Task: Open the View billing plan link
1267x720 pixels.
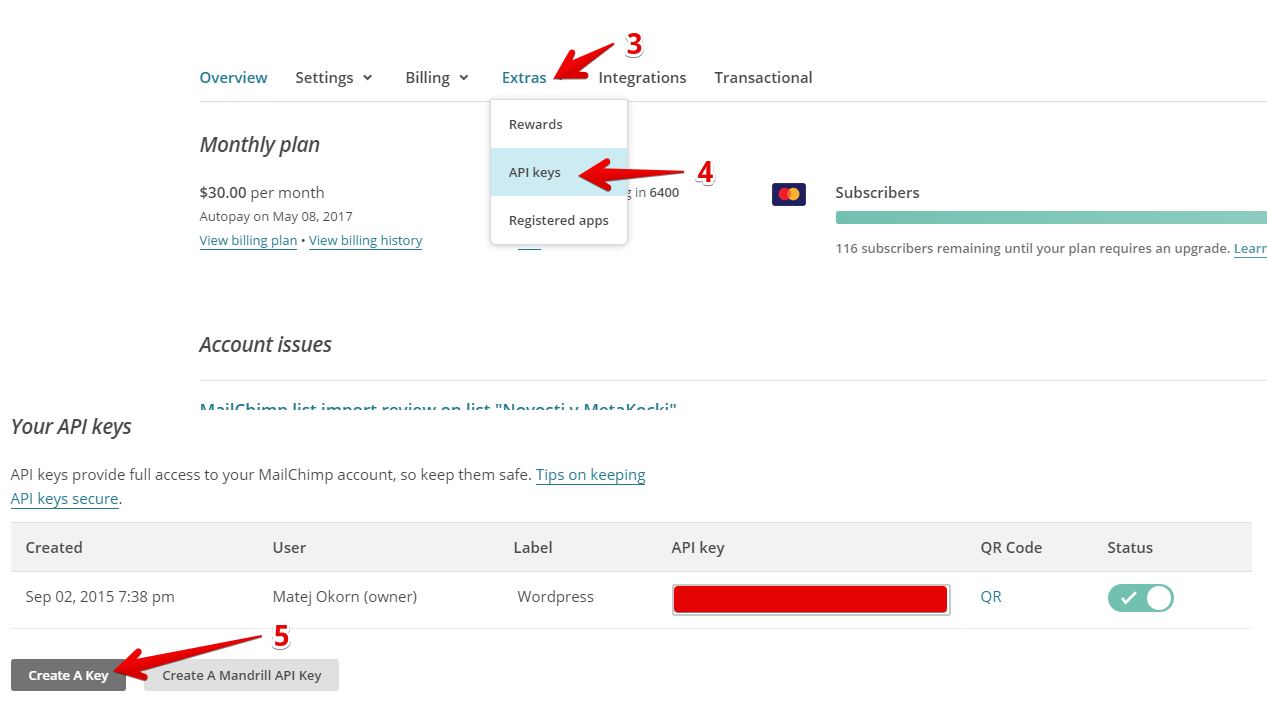Action: tap(248, 240)
